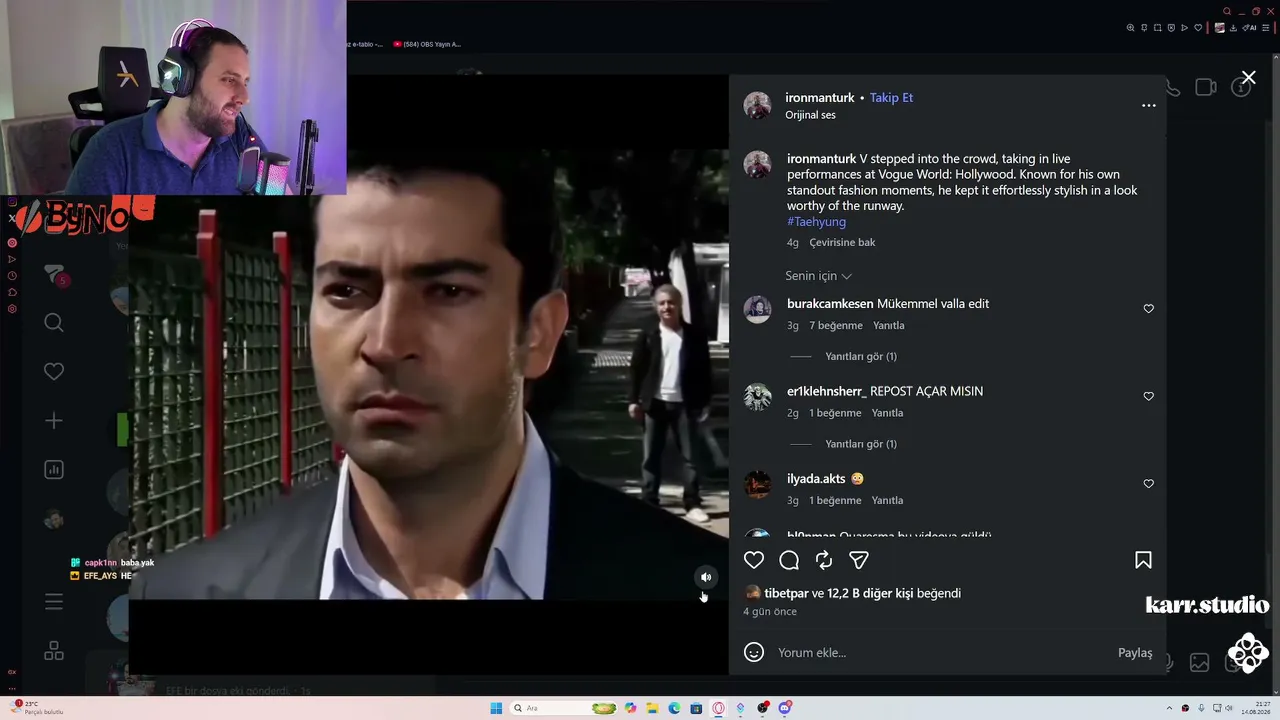Viewport: 1280px width, 720px height.
Task: Open the taskbar clock and date
Action: pyautogui.click(x=1257, y=708)
